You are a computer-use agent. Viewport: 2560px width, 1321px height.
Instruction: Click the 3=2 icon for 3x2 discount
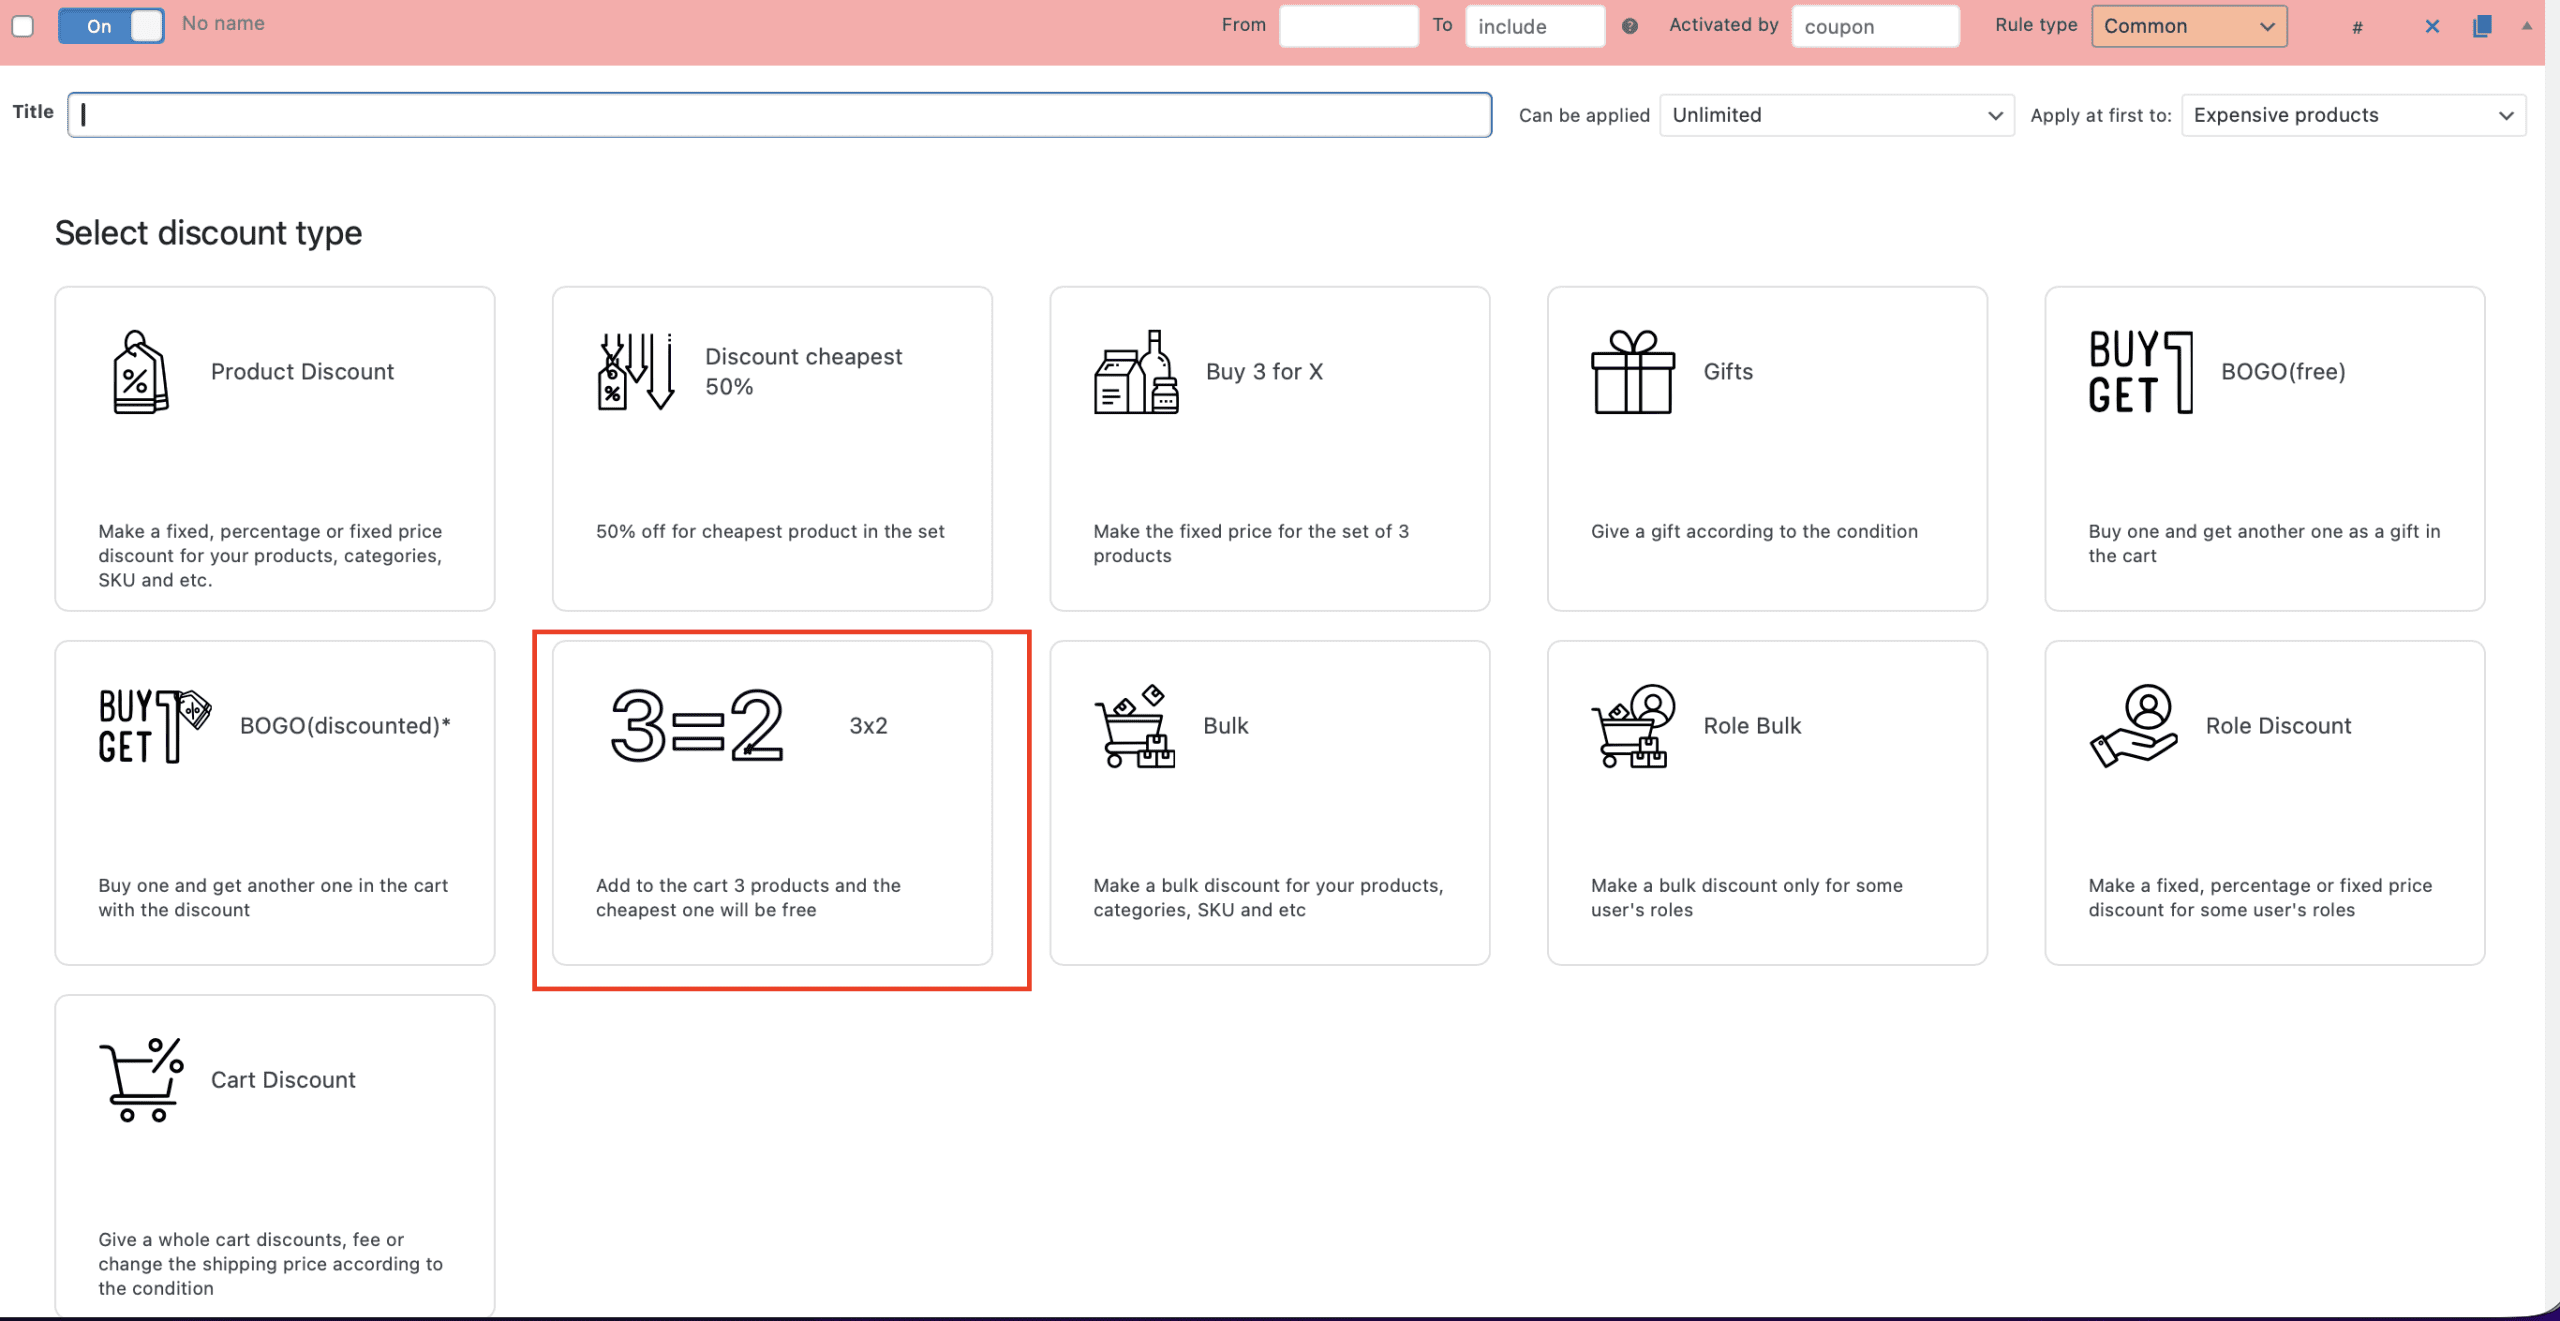(697, 726)
